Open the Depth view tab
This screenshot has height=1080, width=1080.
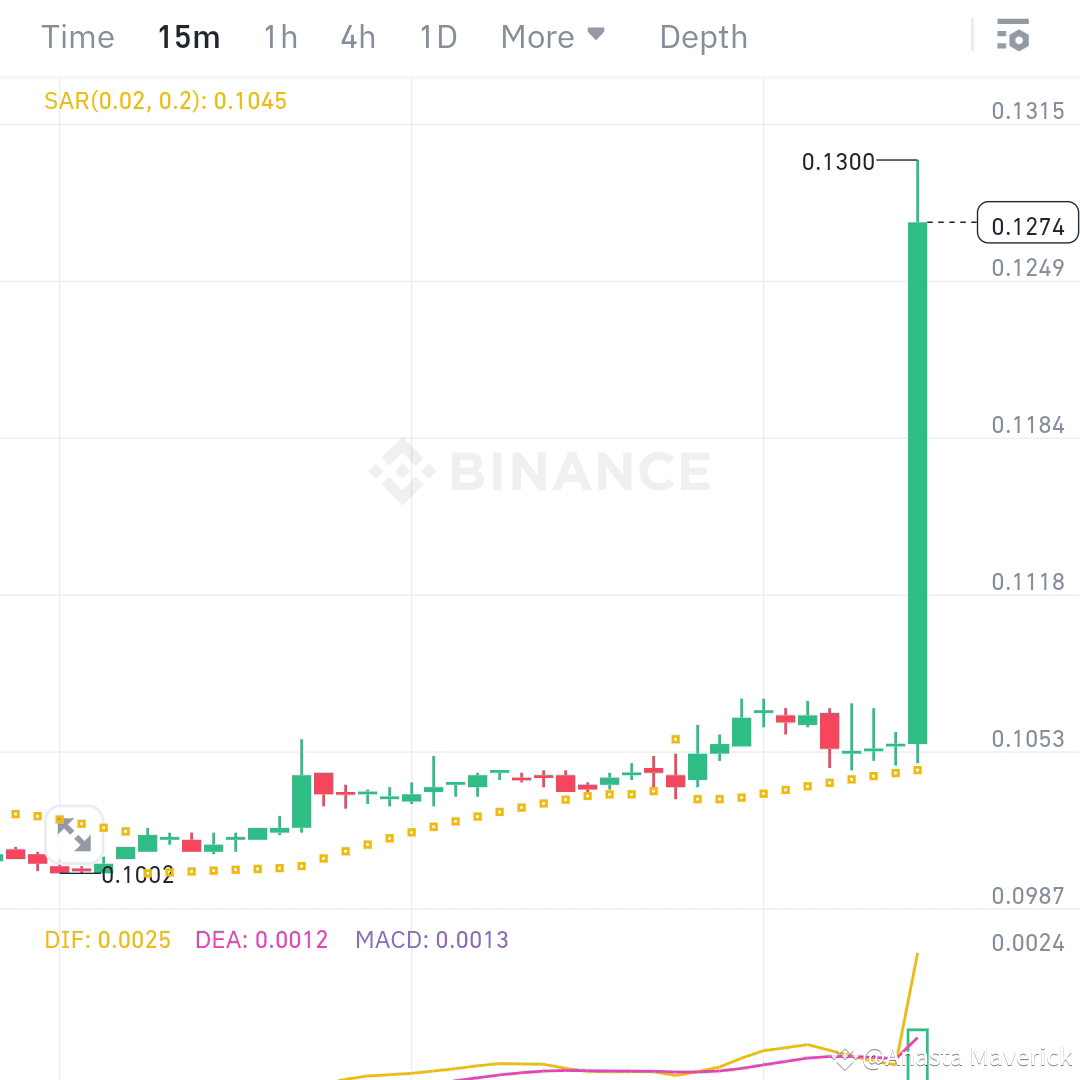pos(703,36)
